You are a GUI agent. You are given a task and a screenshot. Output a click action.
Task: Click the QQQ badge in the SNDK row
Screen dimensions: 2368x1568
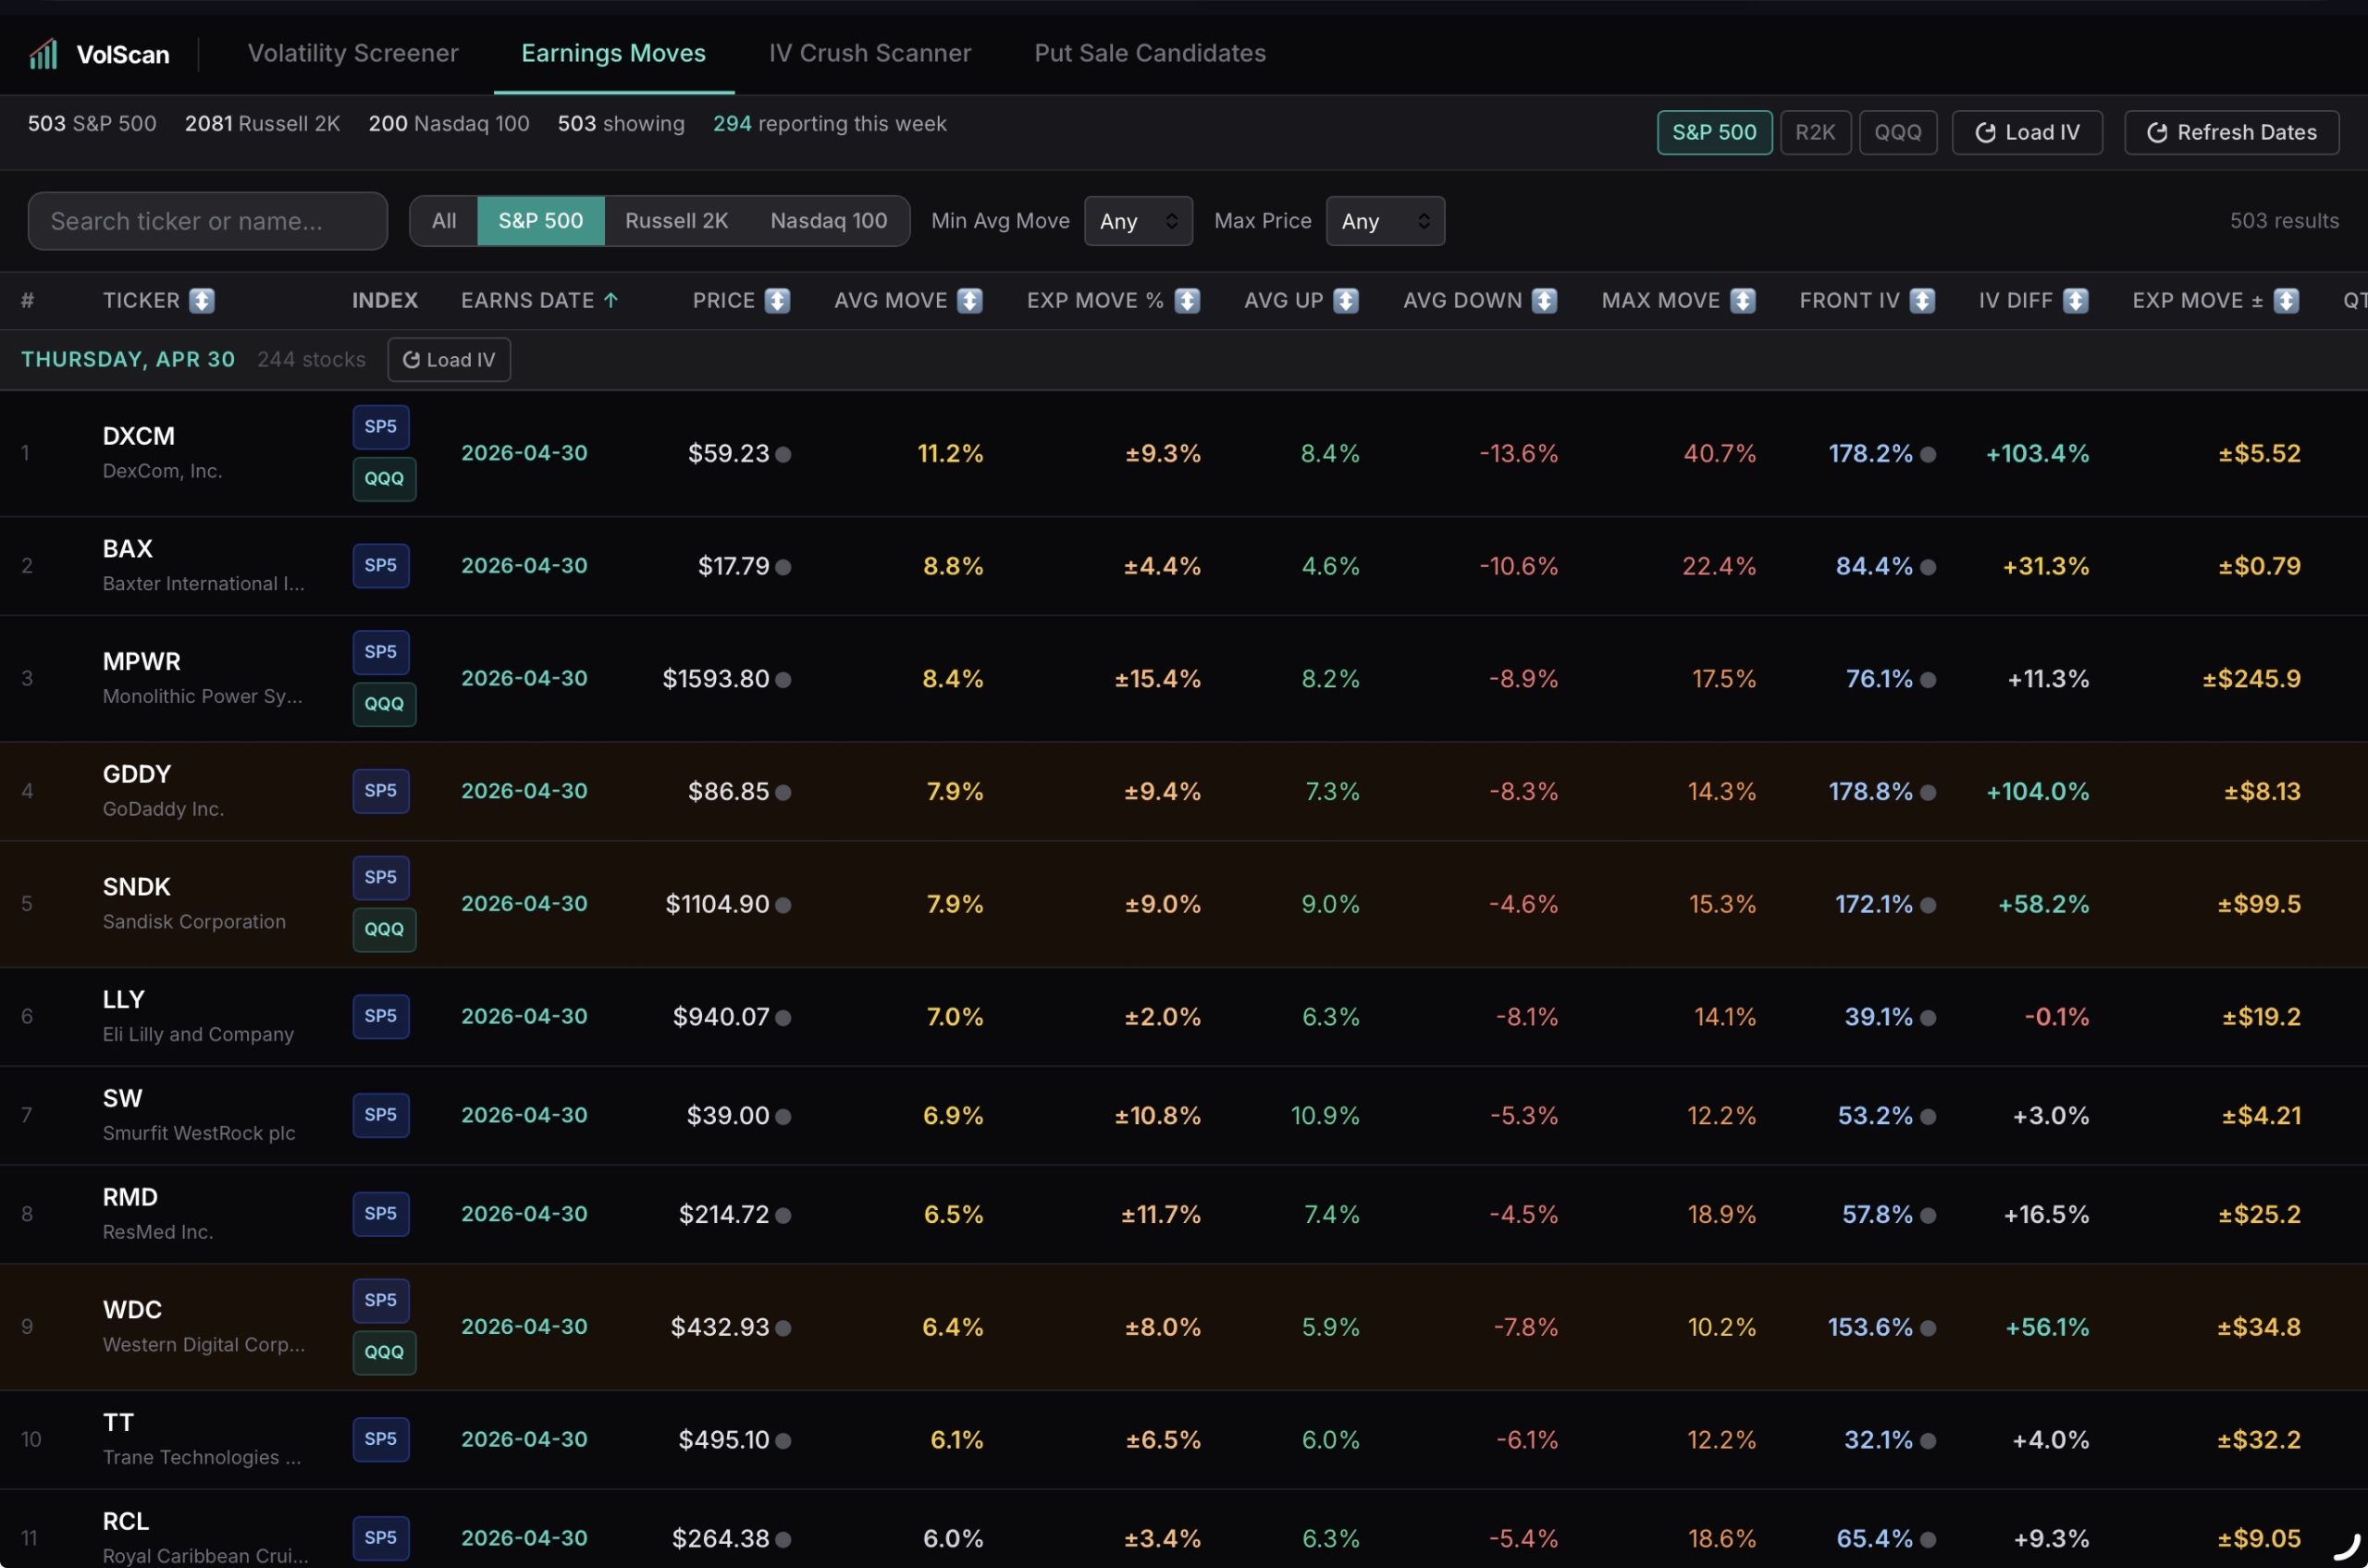pos(384,930)
